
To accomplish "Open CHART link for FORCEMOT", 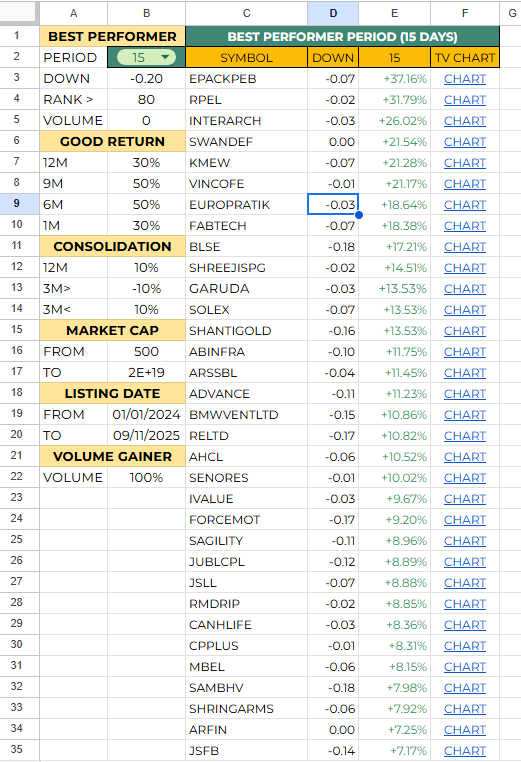I will coord(465,520).
